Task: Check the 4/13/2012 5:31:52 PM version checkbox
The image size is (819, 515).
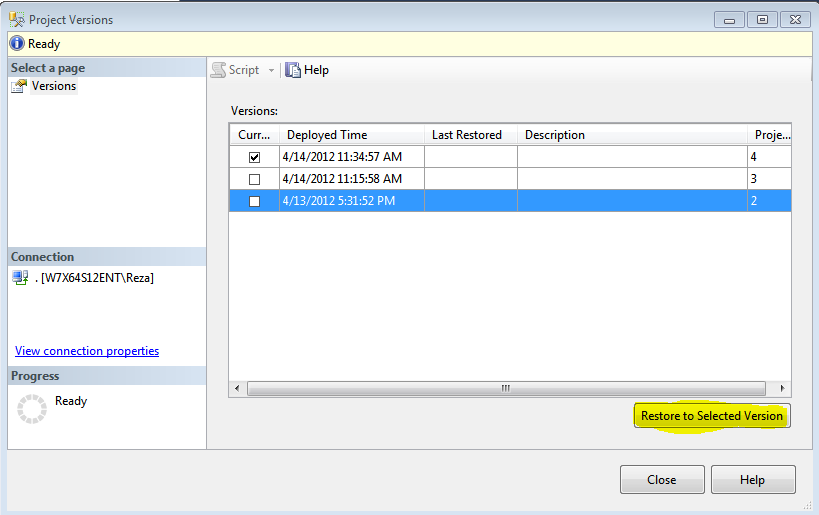Action: (x=254, y=201)
